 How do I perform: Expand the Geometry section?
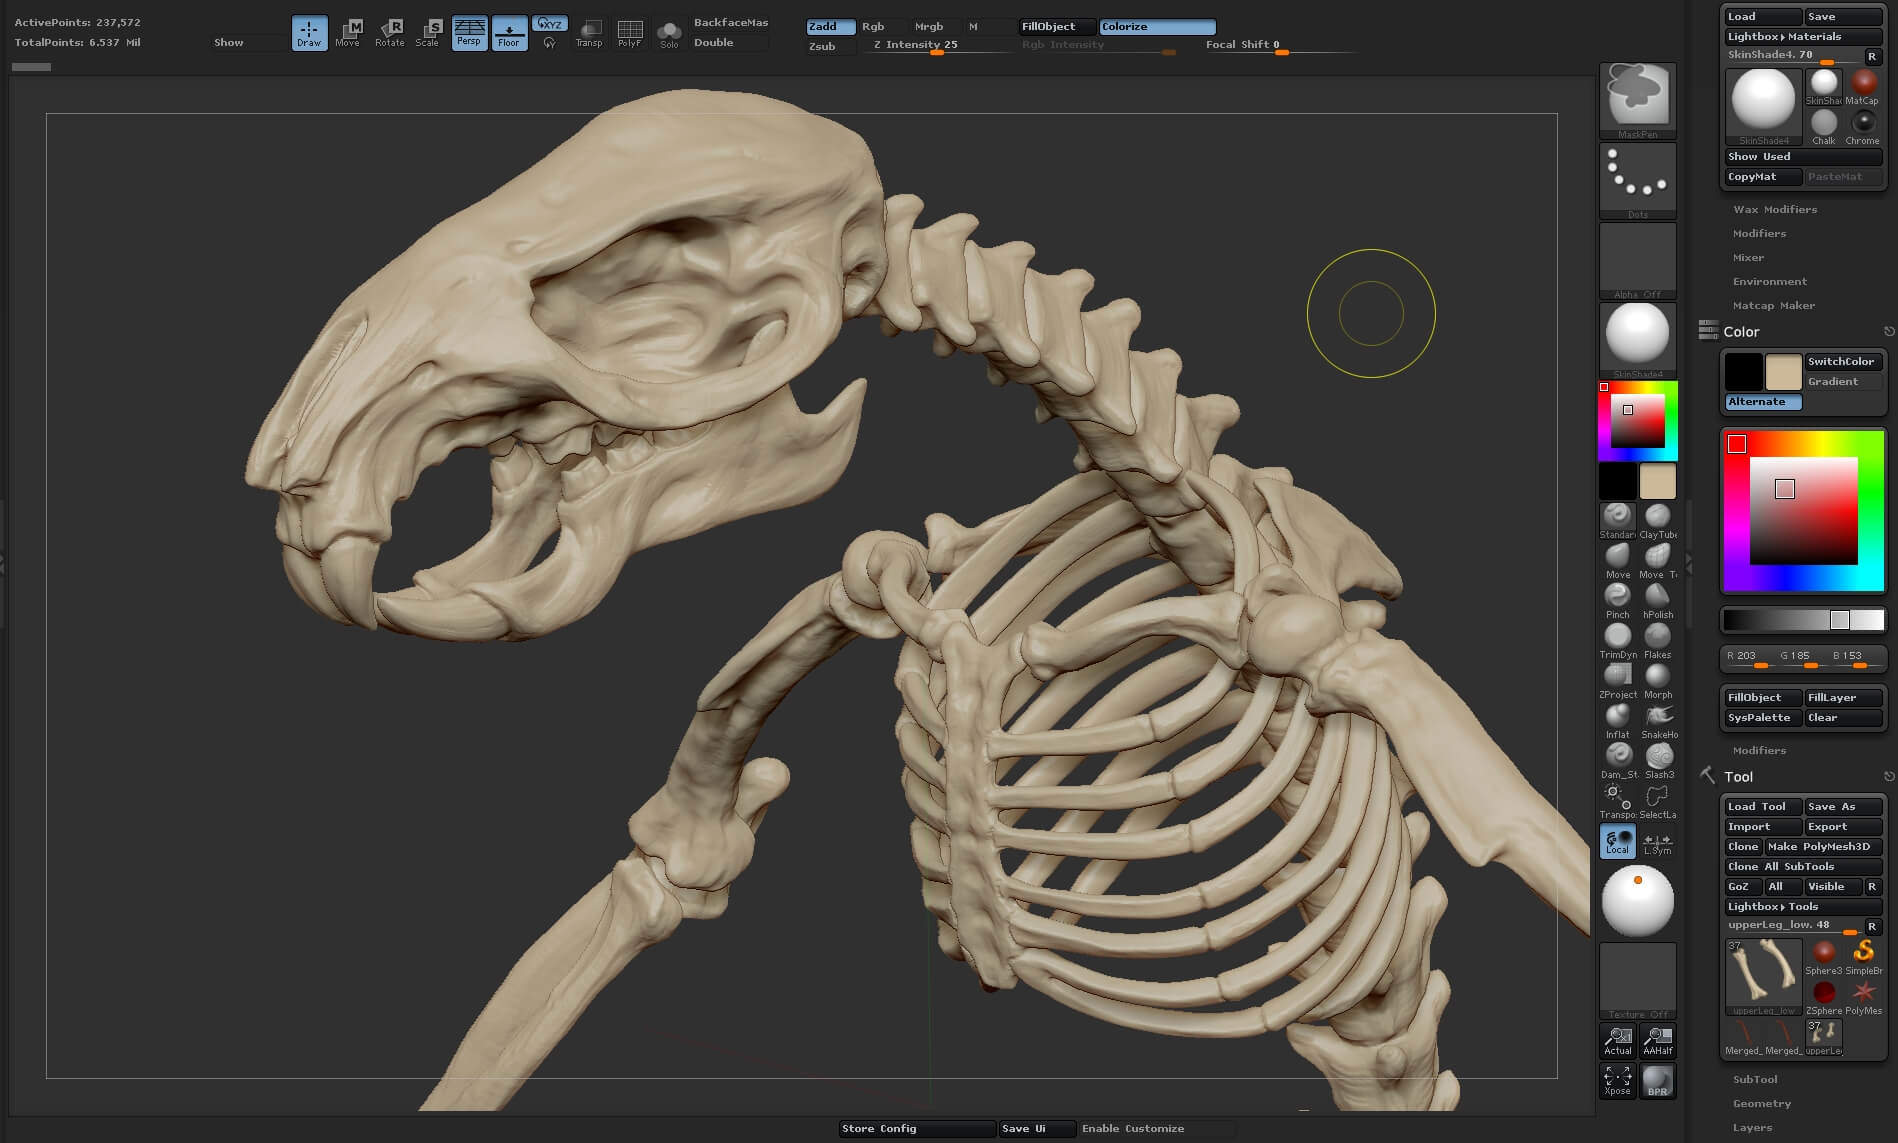click(x=1762, y=1103)
